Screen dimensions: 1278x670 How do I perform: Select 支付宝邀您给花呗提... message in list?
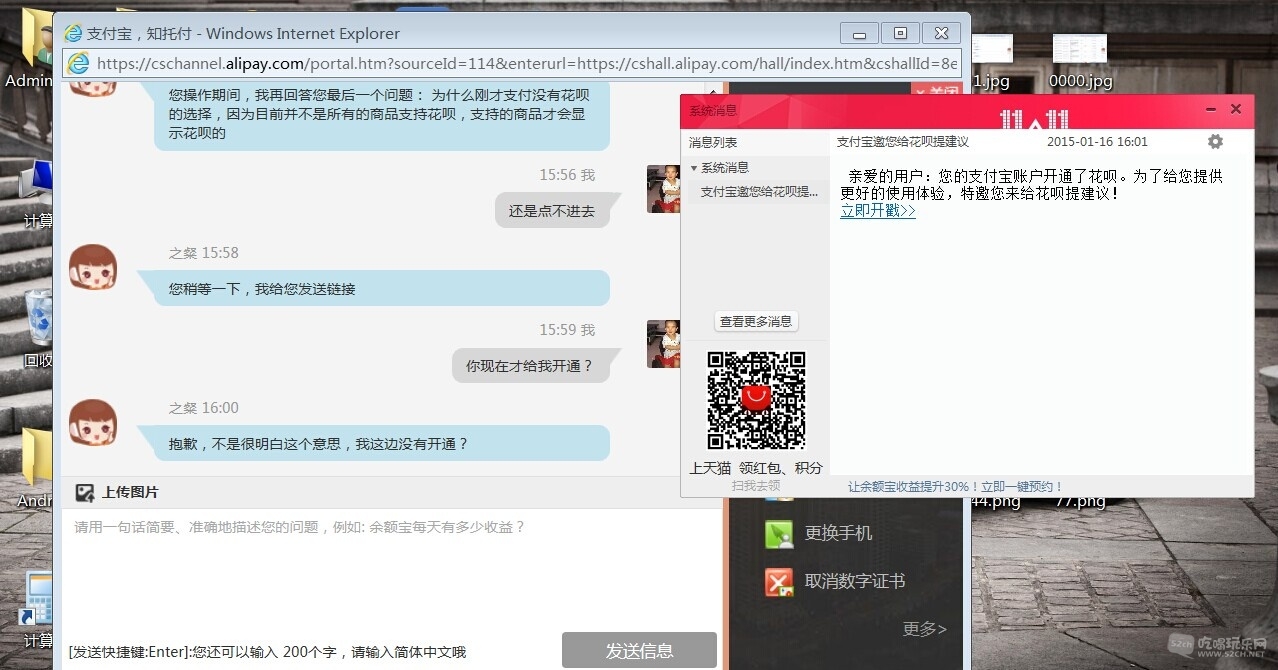tap(758, 191)
